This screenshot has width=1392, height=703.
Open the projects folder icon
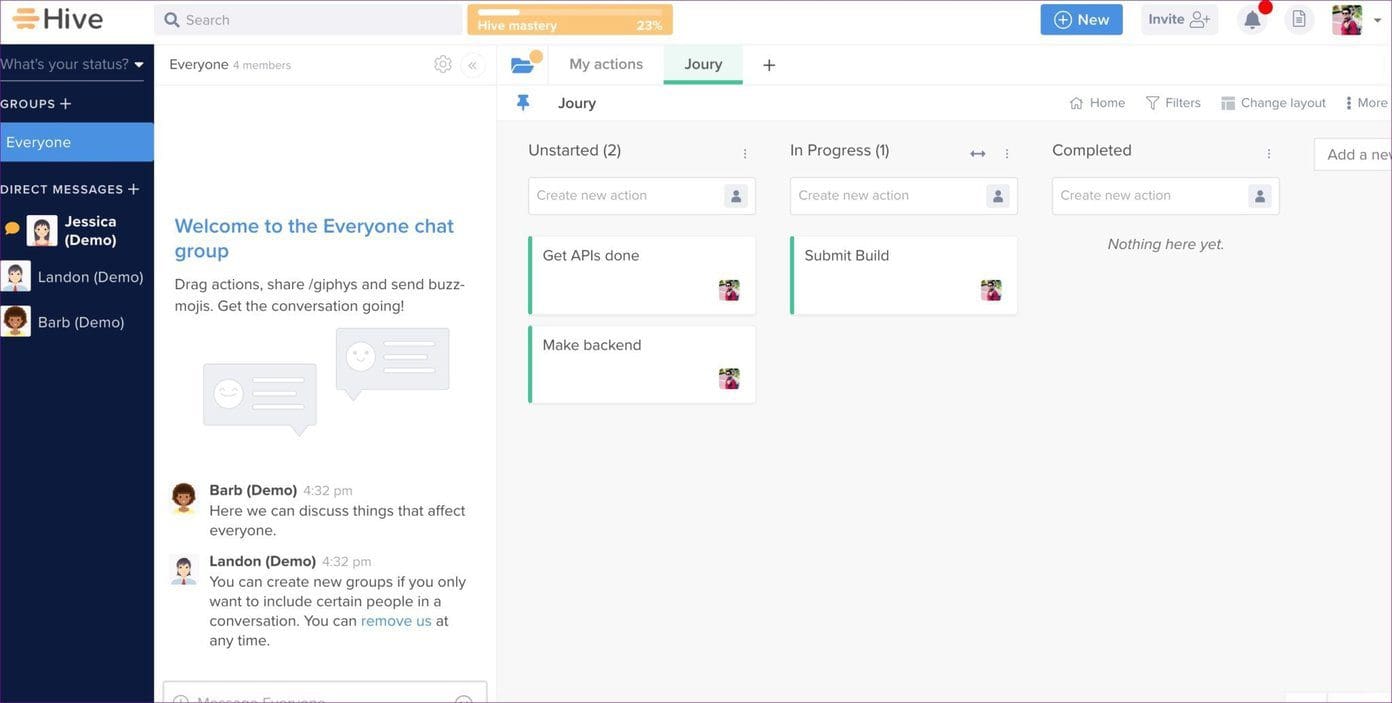coord(523,64)
